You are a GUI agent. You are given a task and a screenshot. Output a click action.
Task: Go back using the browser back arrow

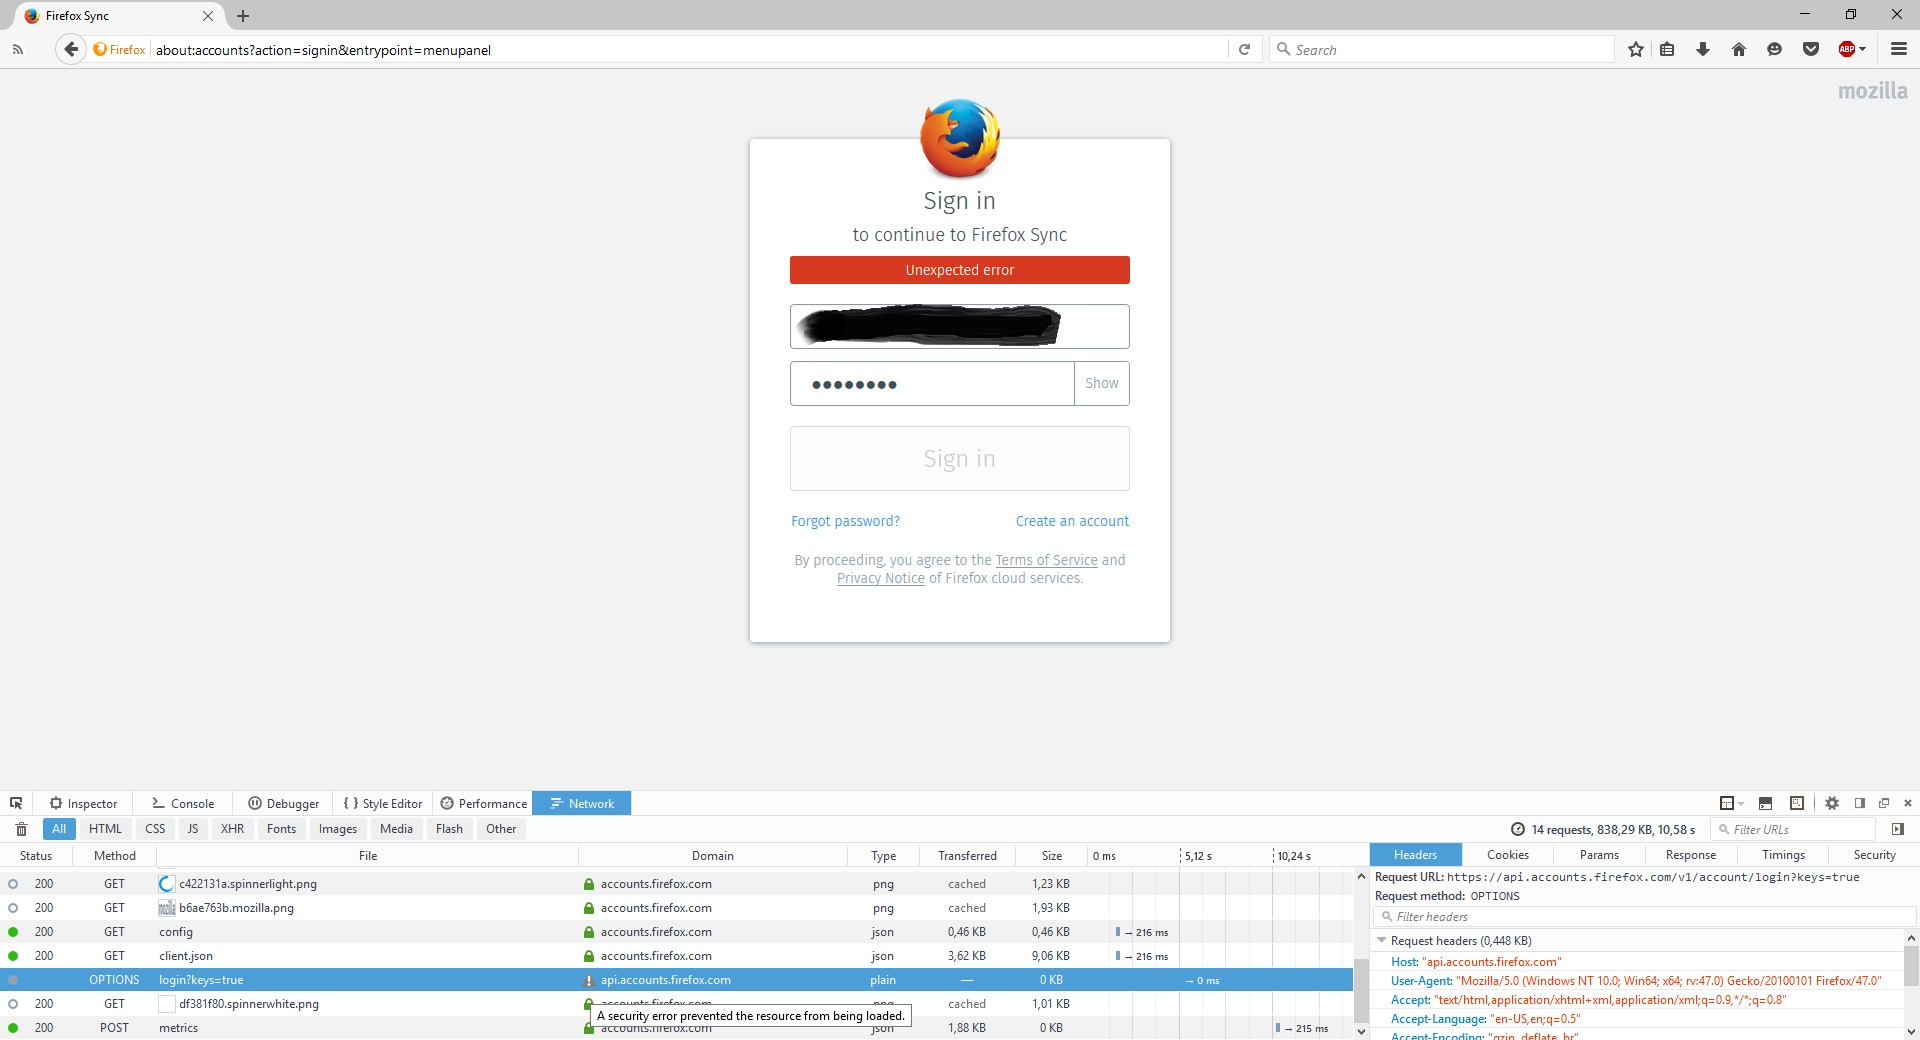[71, 49]
